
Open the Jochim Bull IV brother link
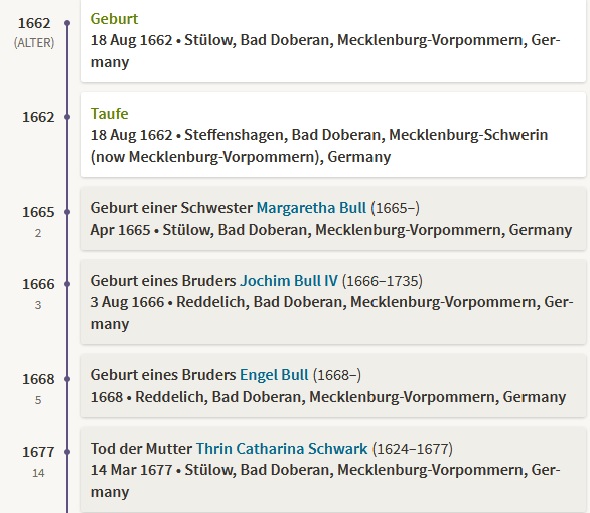pos(289,281)
